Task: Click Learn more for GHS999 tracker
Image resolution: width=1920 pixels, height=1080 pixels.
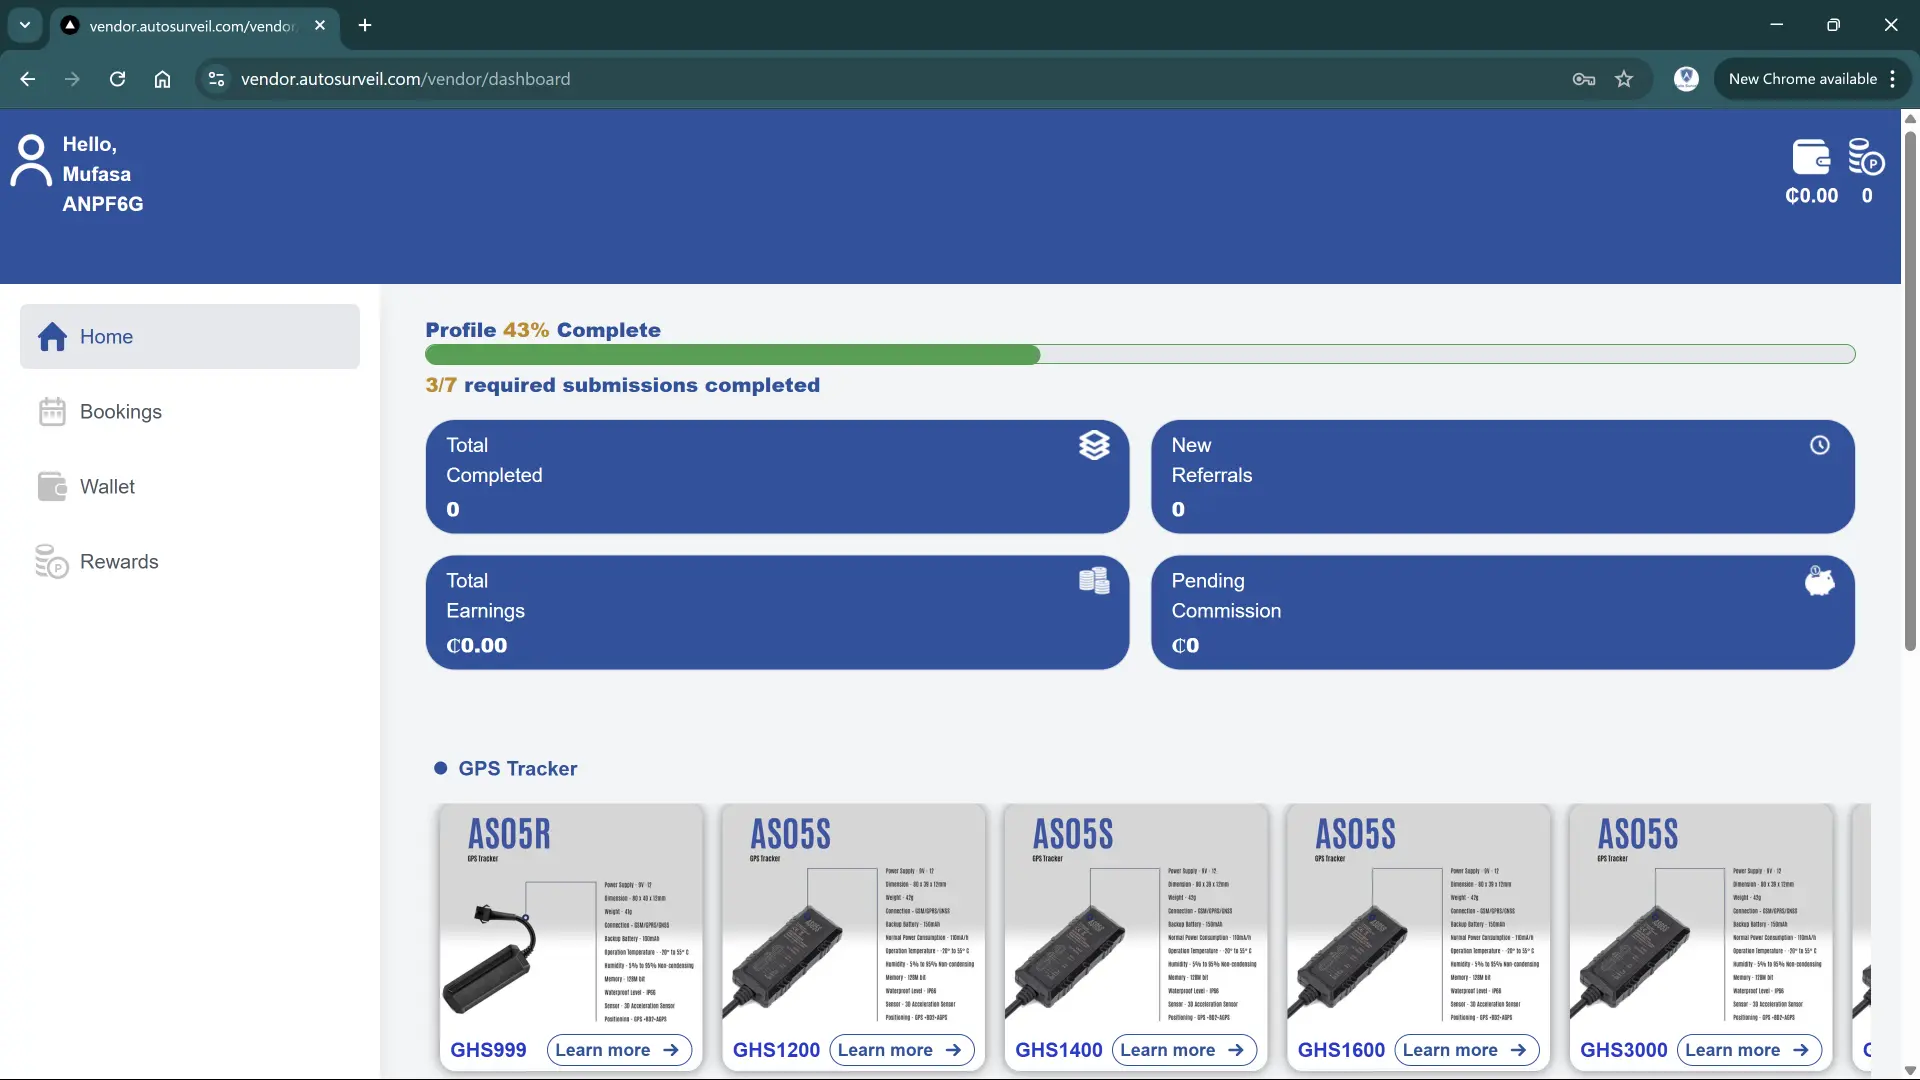Action: [619, 1050]
